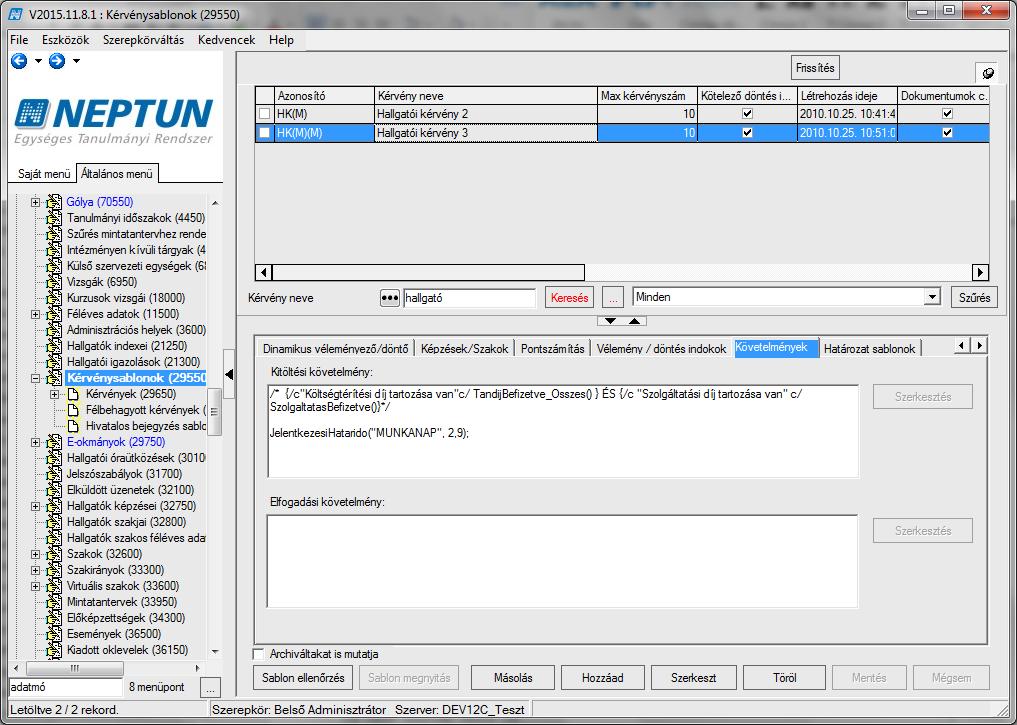Click the Másolás button
Viewport: 1017px width, 725px height.
point(513,678)
